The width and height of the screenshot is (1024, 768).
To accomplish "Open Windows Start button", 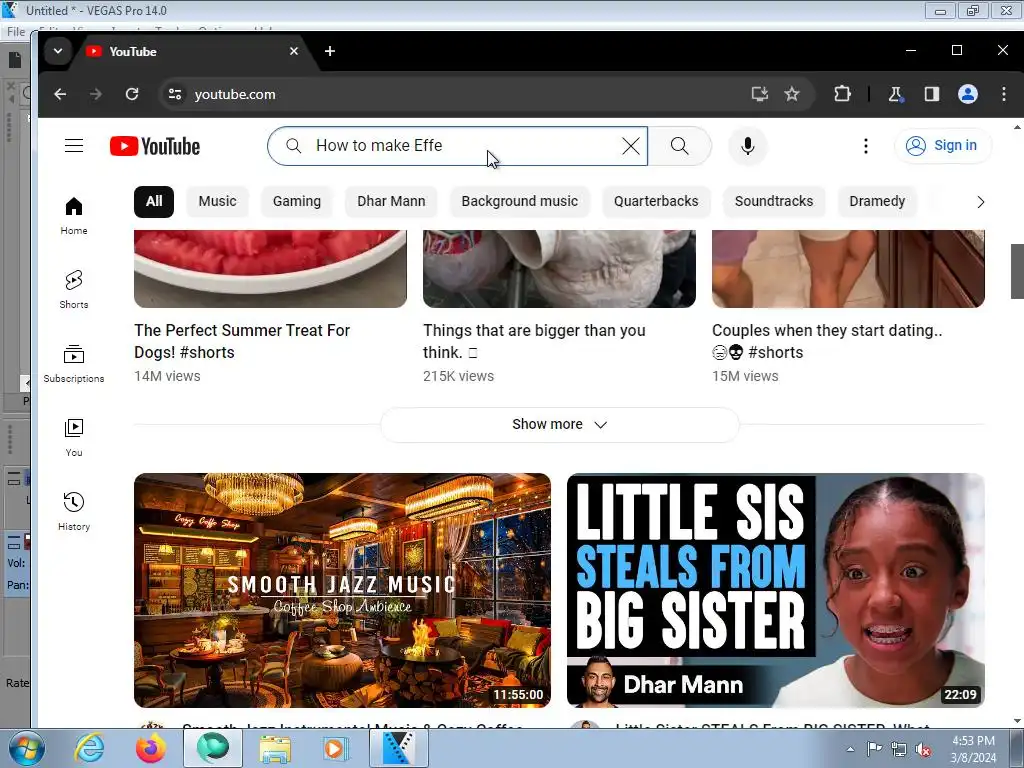I will pos(27,748).
